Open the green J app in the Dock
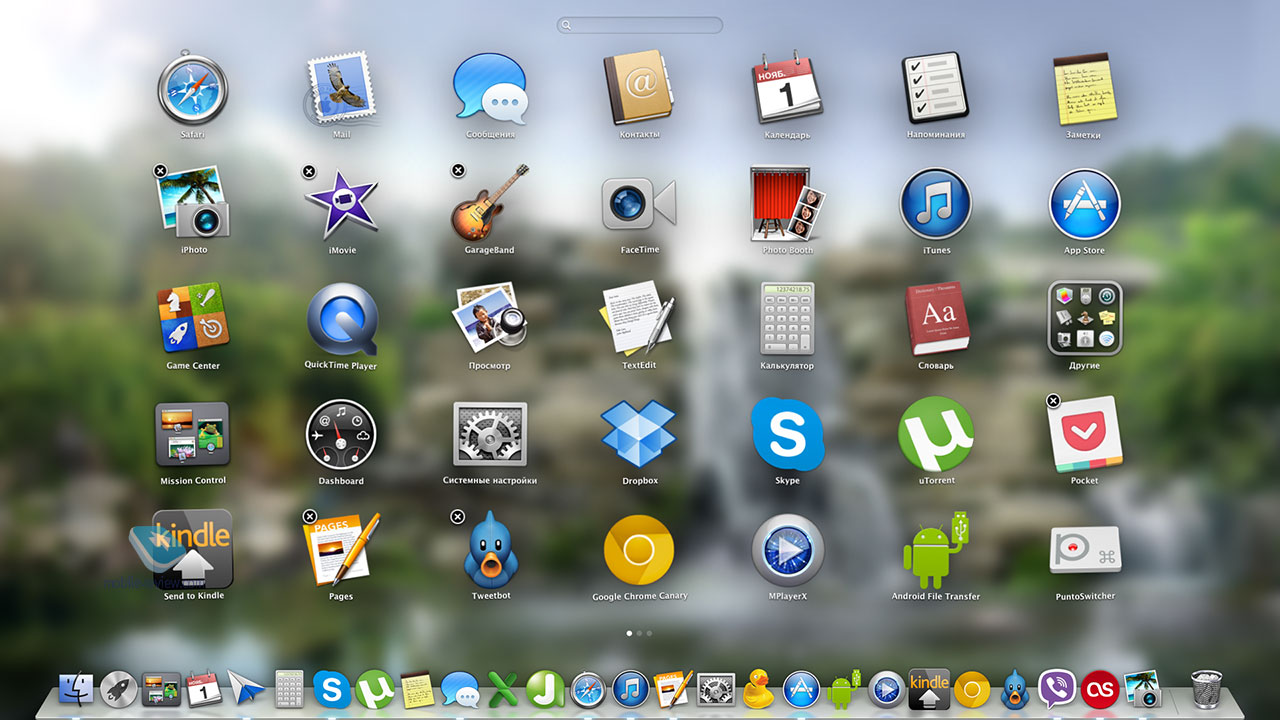The image size is (1280, 720). coord(546,689)
